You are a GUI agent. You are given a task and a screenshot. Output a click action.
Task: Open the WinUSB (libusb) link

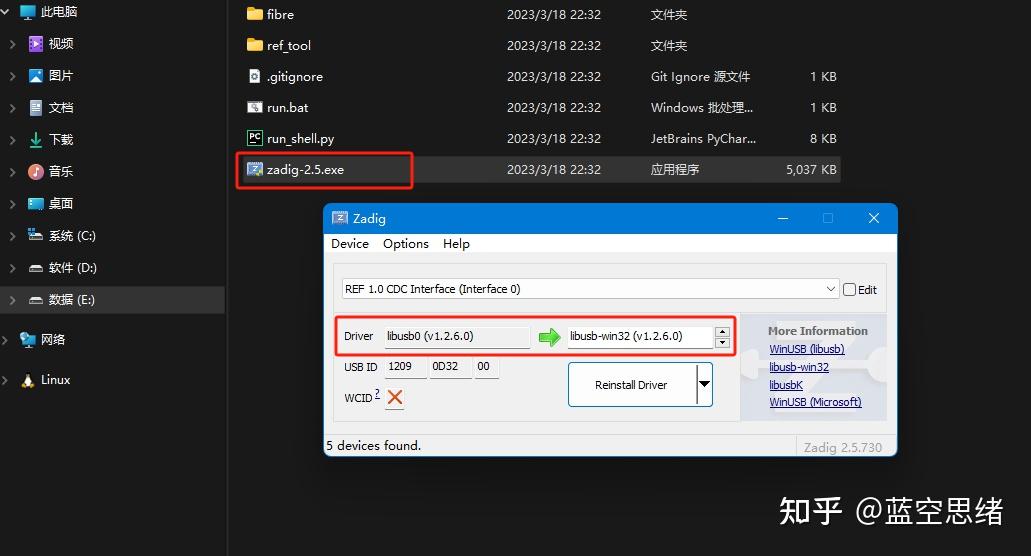pyautogui.click(x=807, y=349)
